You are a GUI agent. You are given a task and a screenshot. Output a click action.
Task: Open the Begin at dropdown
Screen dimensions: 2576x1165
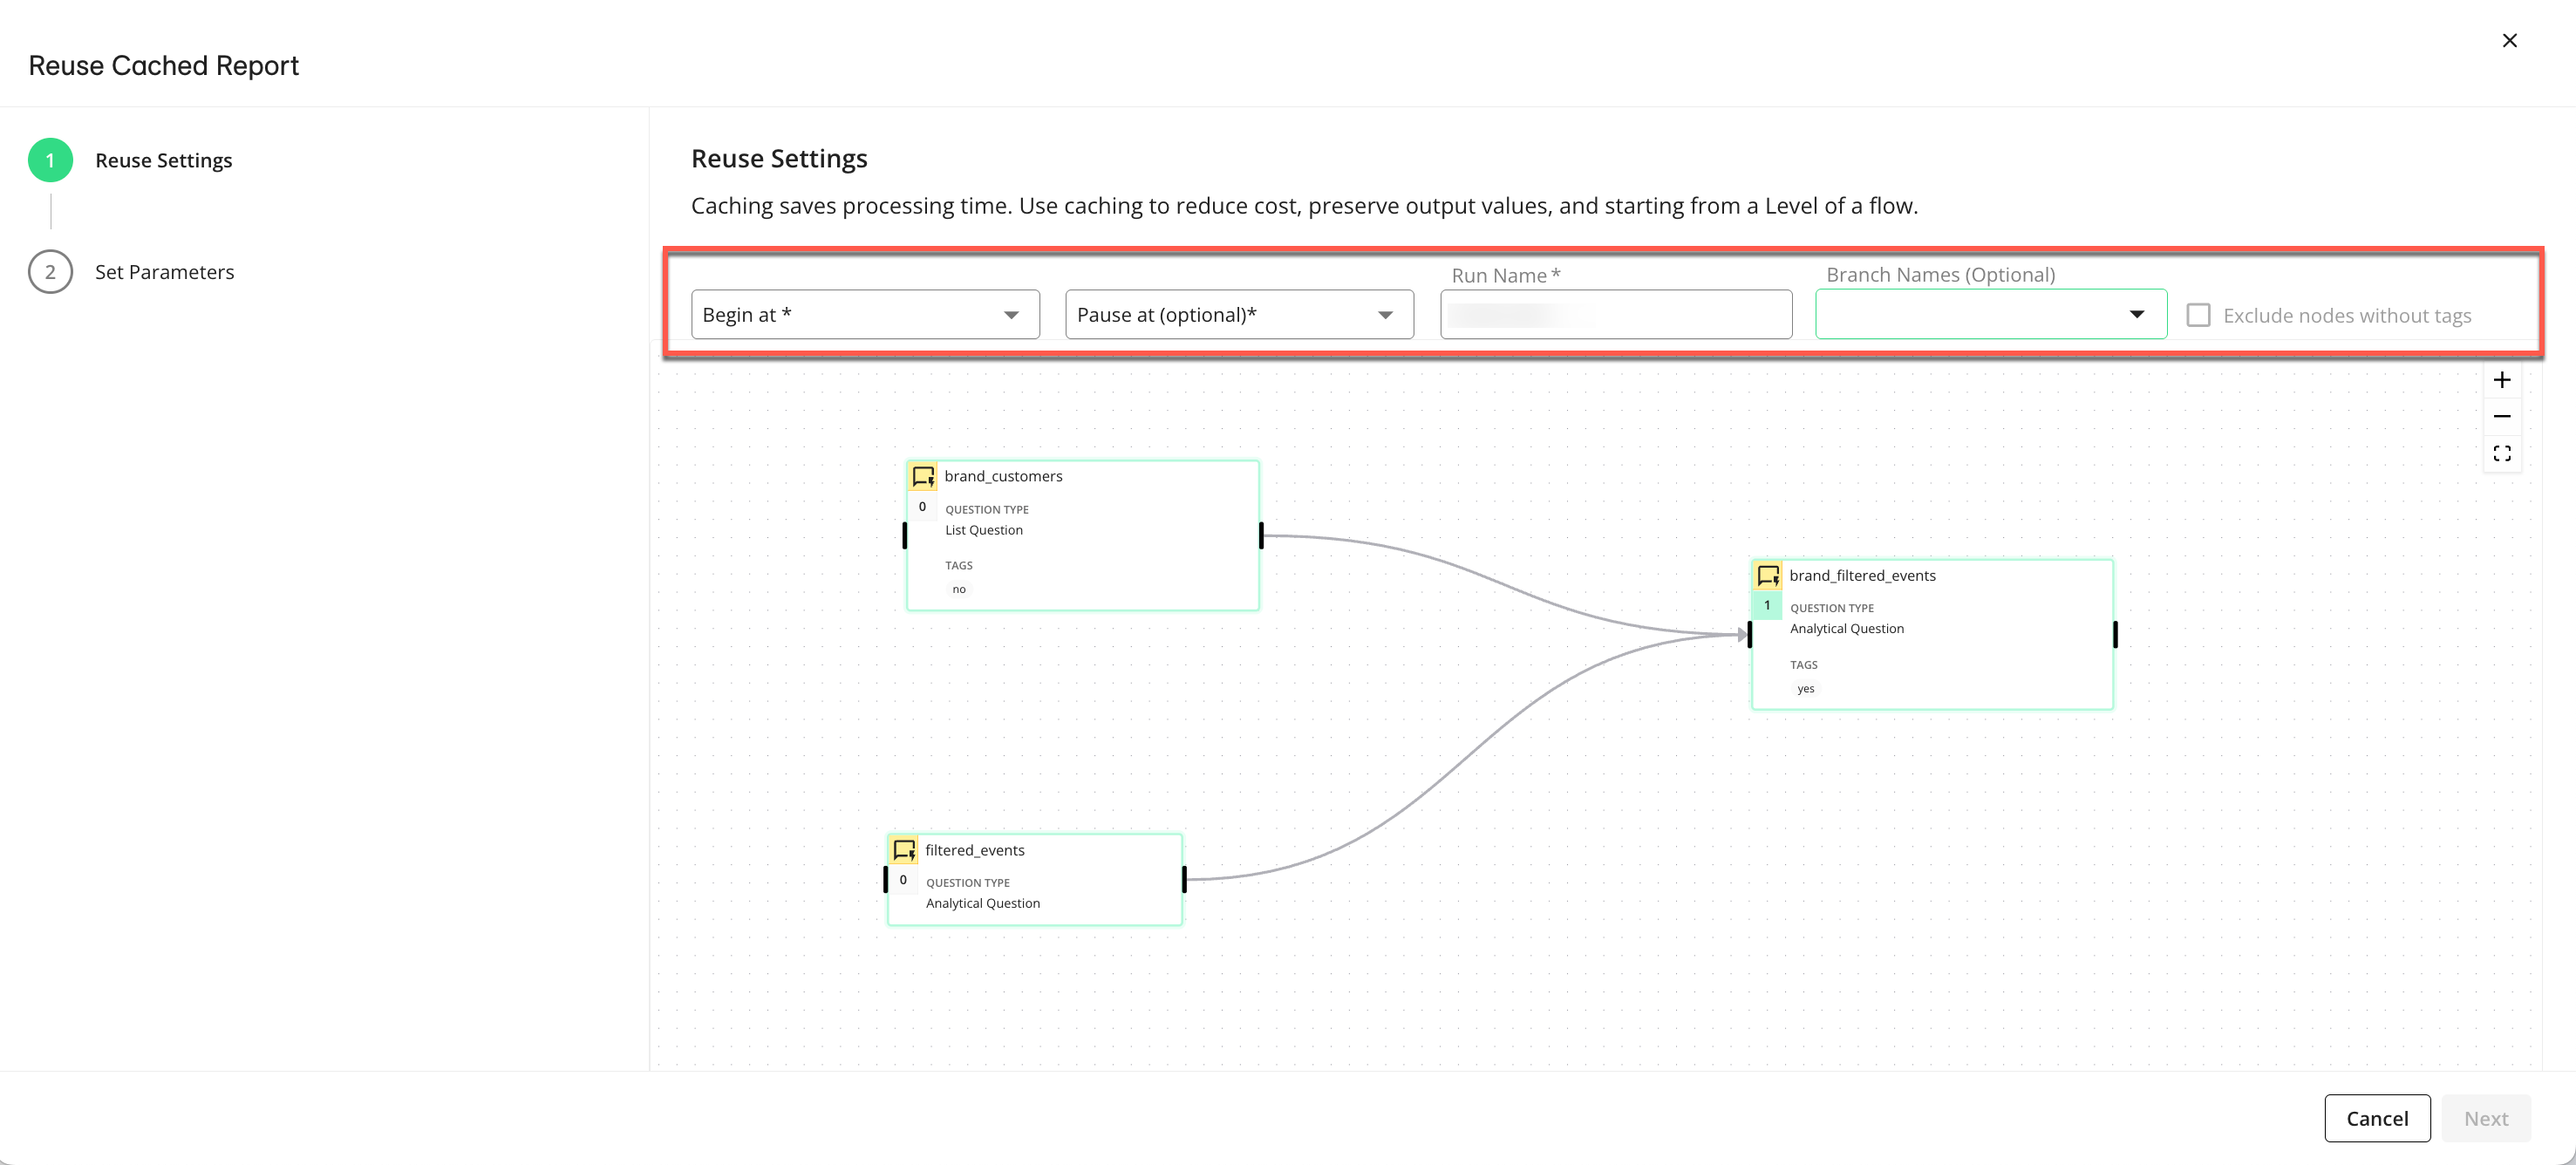[x=865, y=315]
